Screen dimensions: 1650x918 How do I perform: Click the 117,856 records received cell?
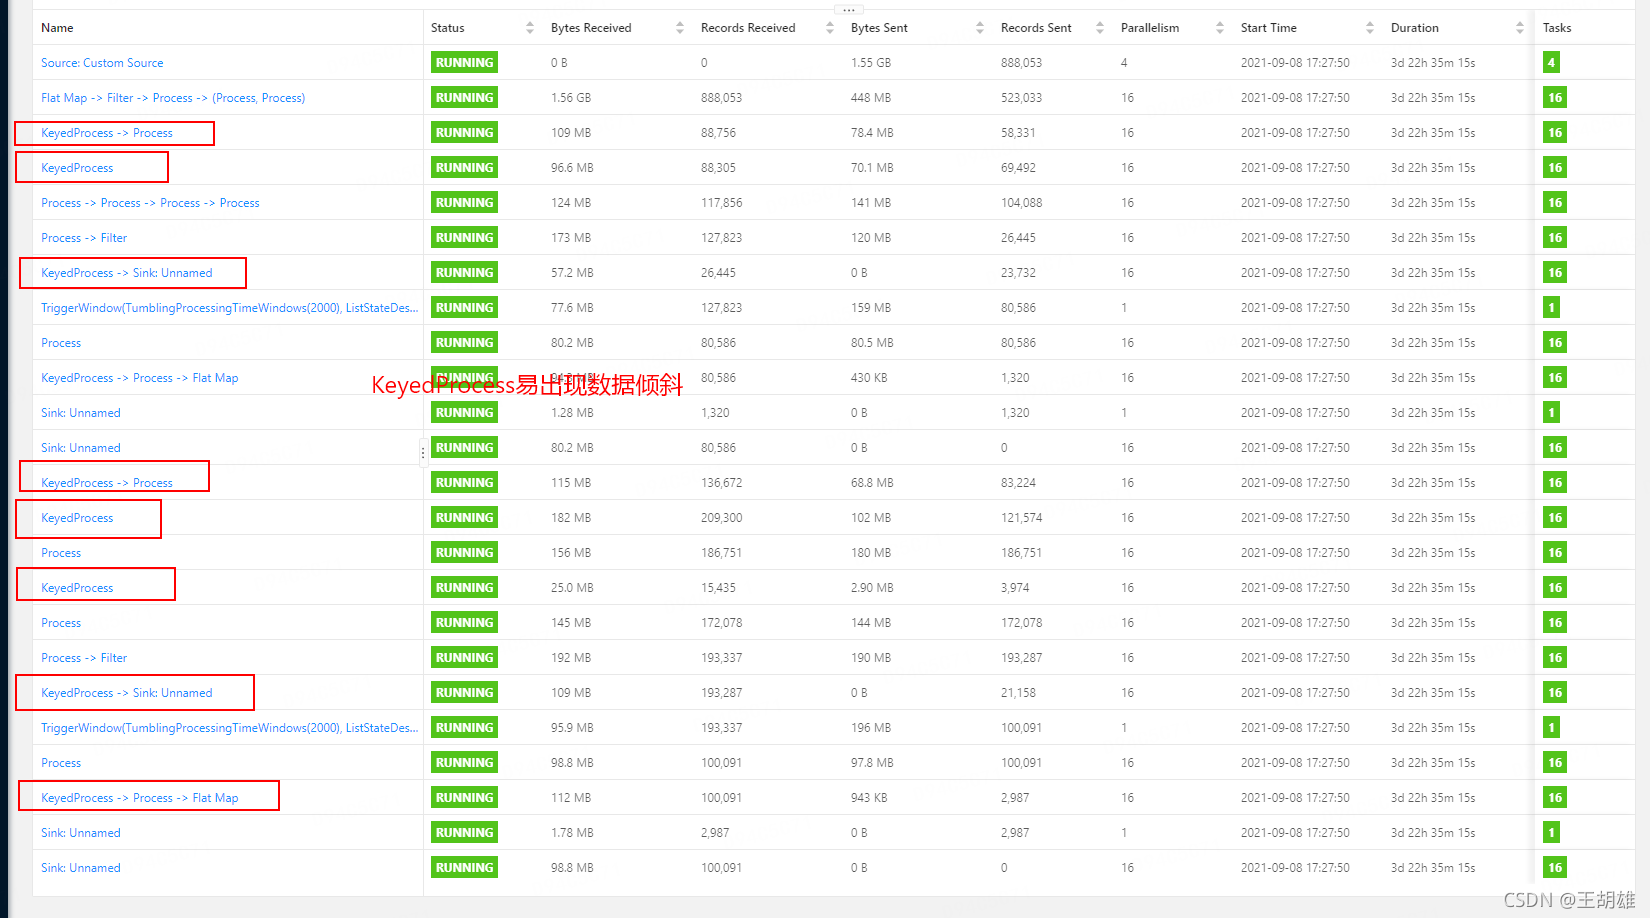tap(722, 203)
